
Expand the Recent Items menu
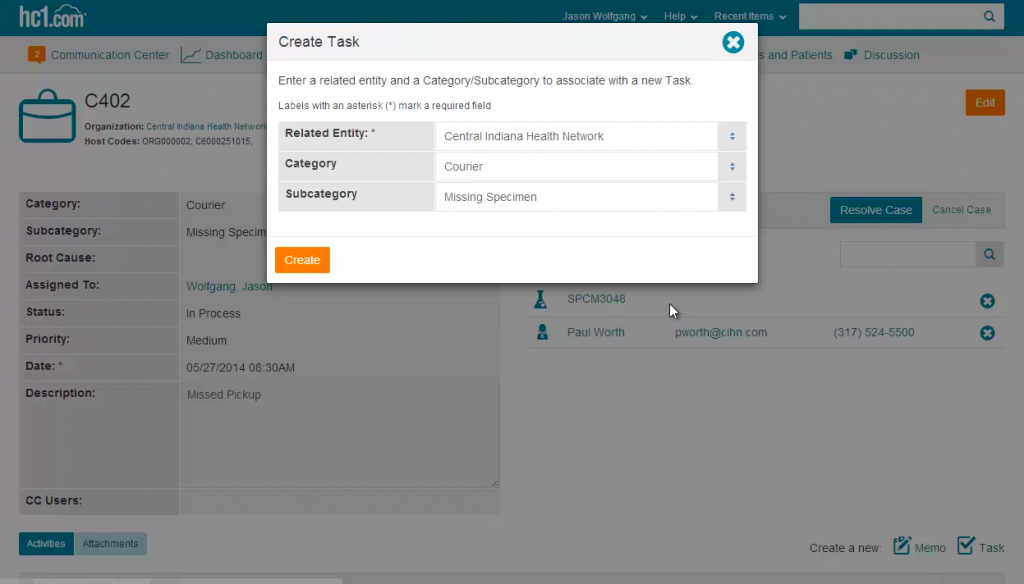click(749, 17)
